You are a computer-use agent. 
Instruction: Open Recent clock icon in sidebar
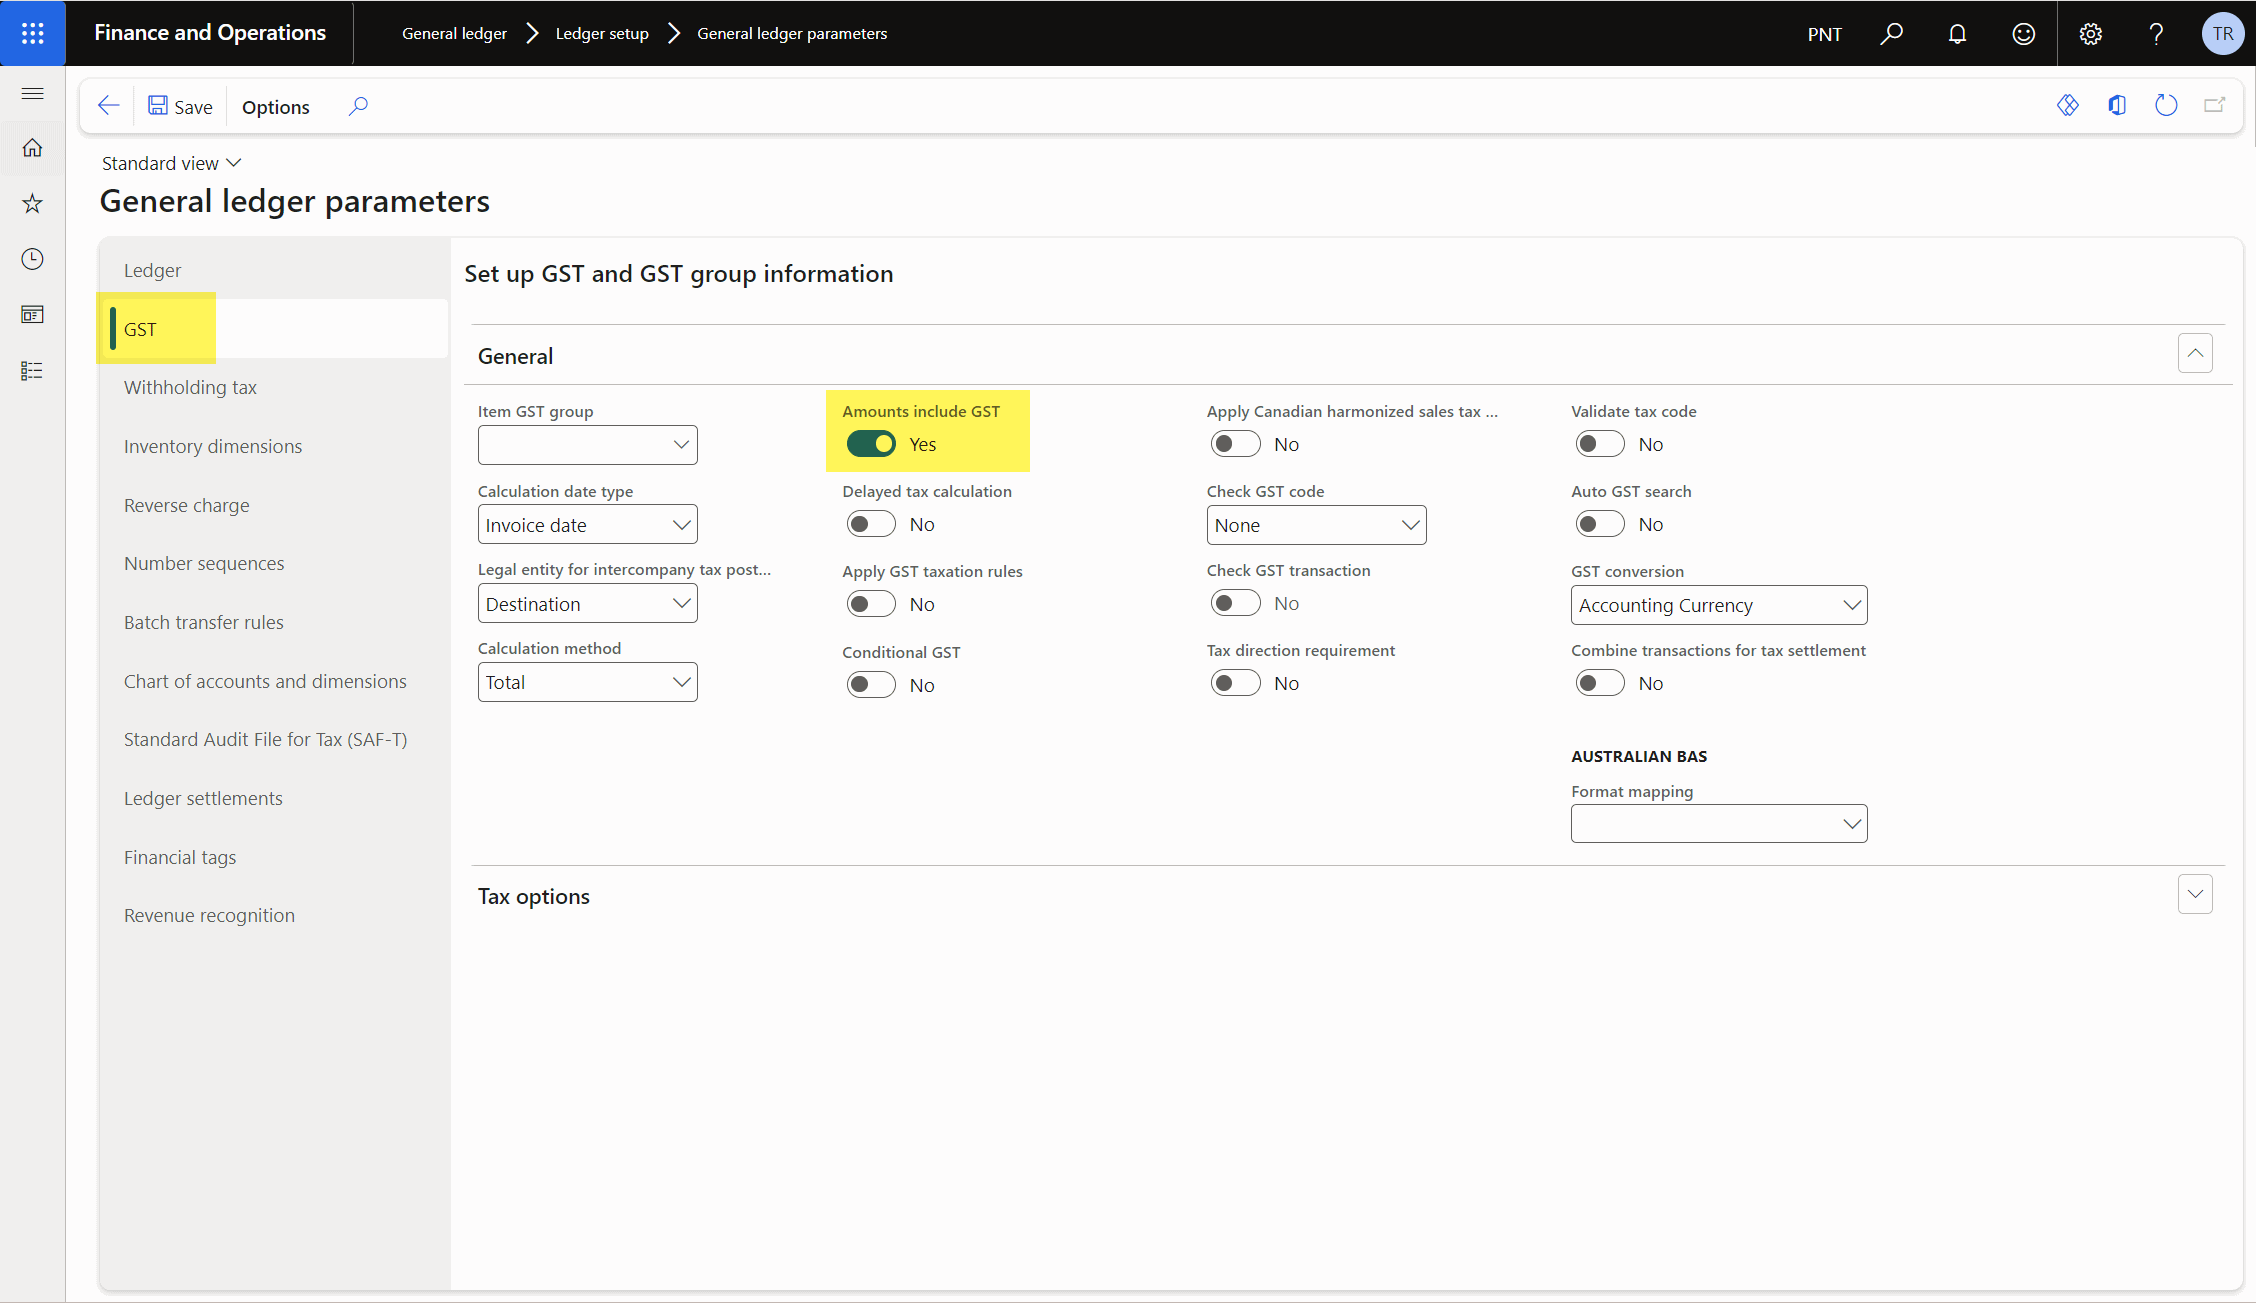point(33,259)
